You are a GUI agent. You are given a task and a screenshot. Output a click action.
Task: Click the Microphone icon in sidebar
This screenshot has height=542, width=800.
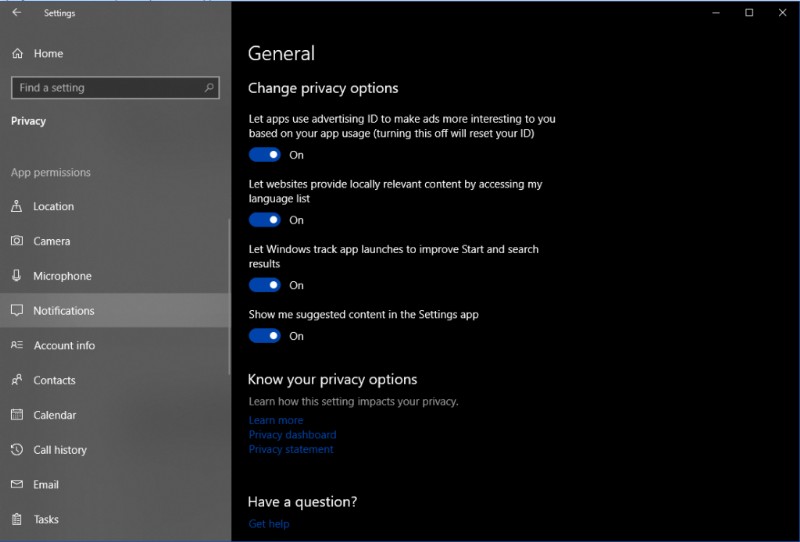coord(17,276)
